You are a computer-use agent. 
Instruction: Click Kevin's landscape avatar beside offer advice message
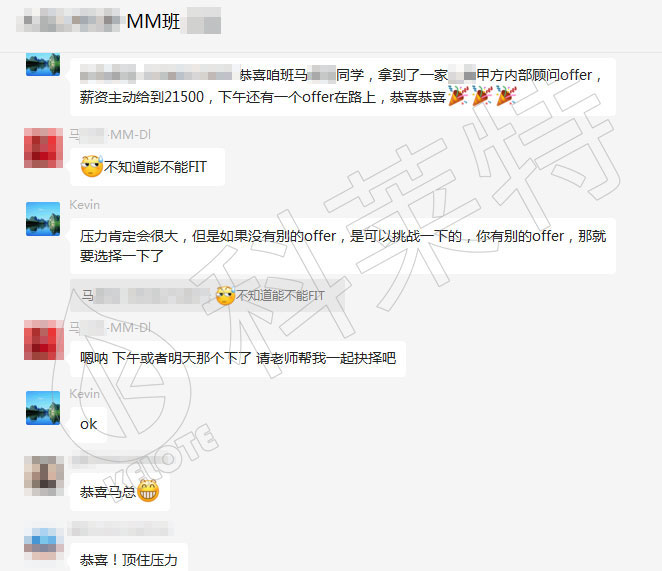(x=43, y=219)
